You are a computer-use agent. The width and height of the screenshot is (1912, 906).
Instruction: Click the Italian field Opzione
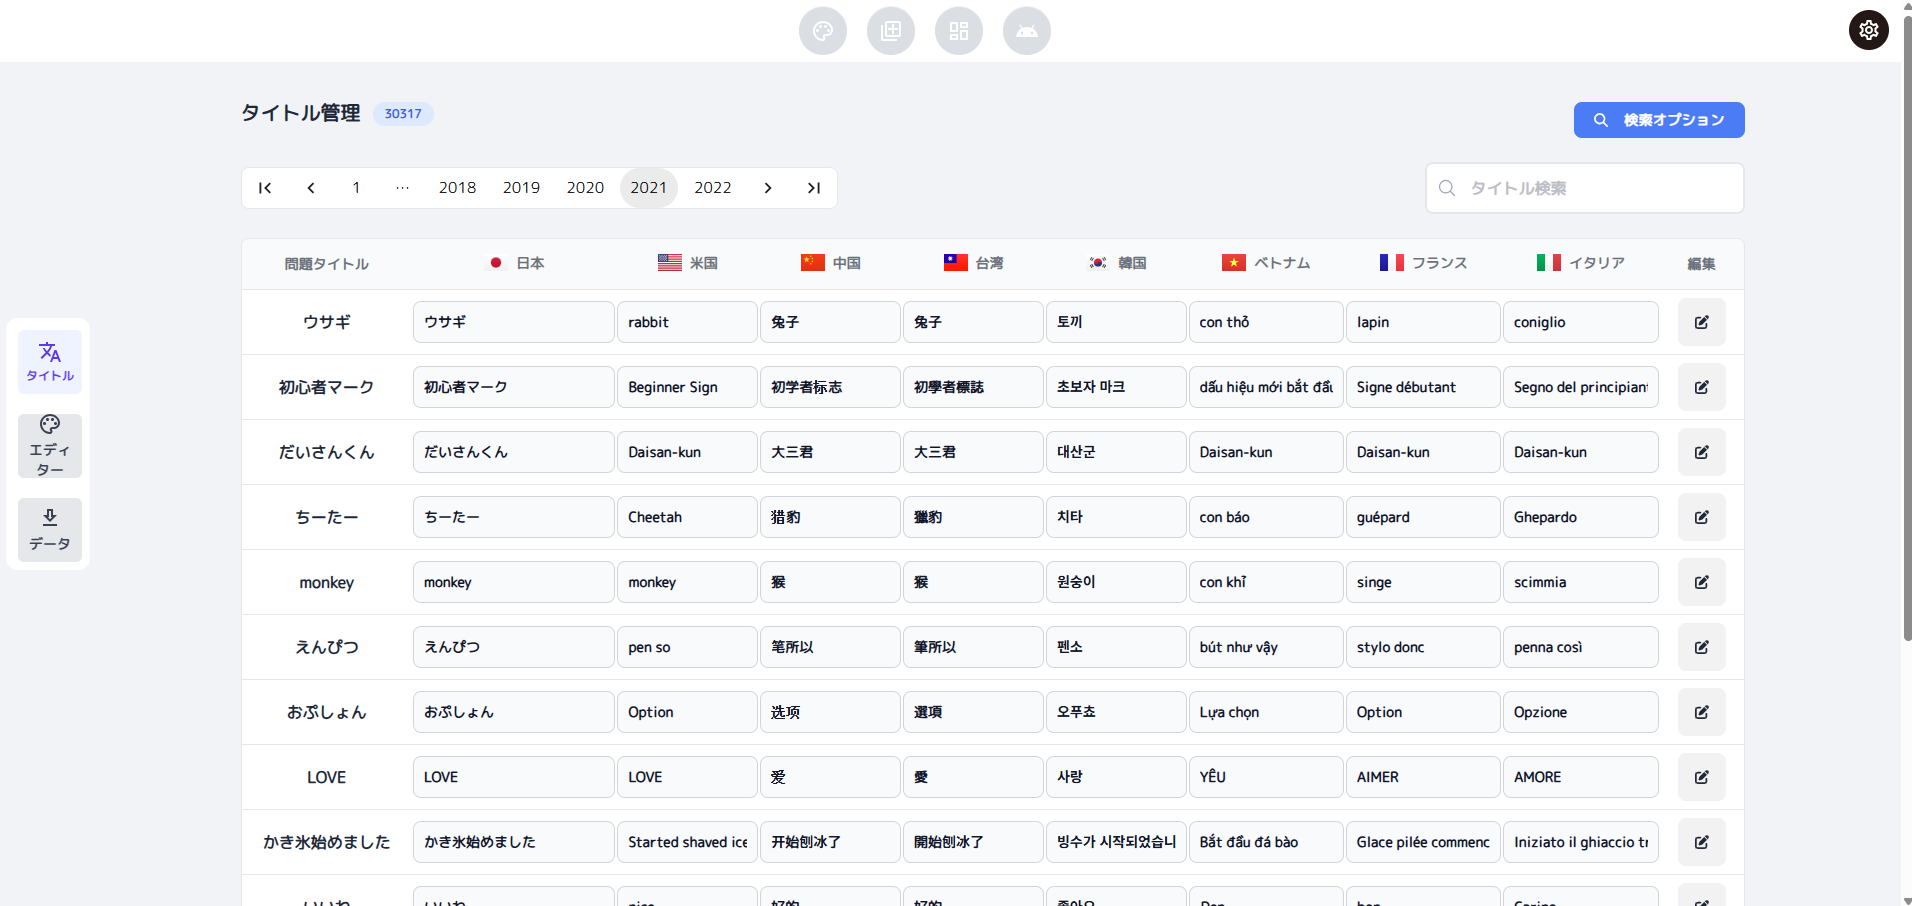point(1581,712)
